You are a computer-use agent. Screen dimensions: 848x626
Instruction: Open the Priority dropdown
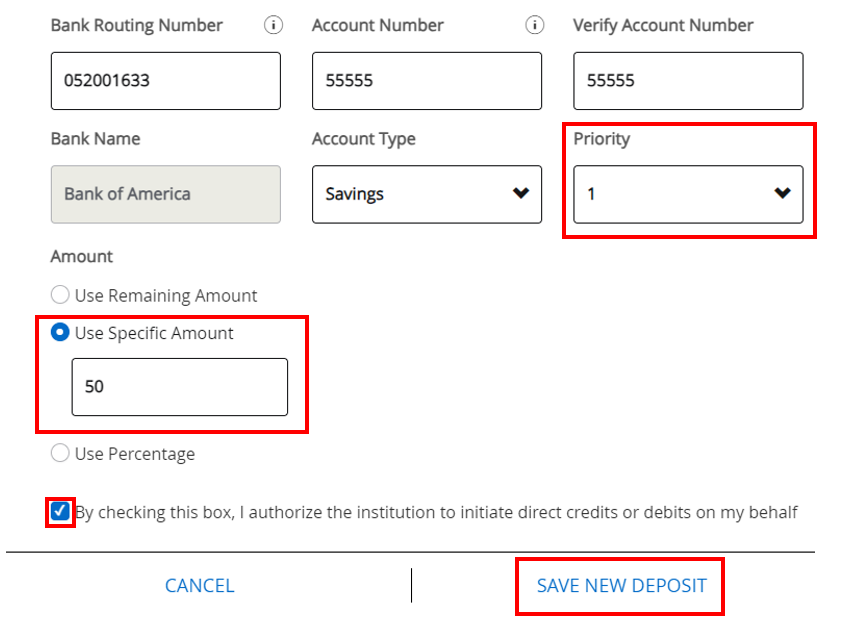(x=688, y=195)
